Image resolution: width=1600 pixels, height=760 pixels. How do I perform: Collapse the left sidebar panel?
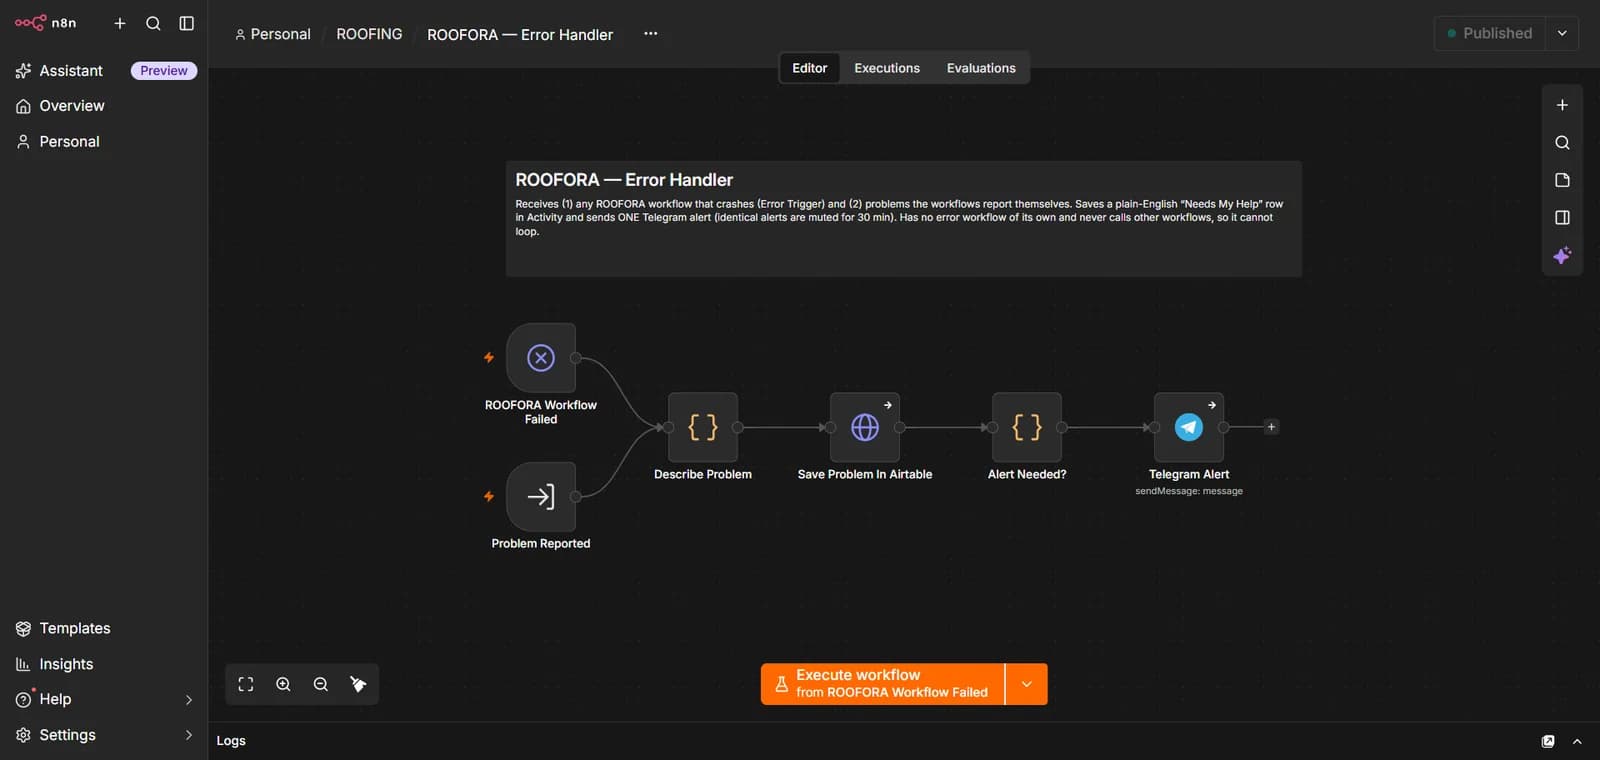[187, 23]
